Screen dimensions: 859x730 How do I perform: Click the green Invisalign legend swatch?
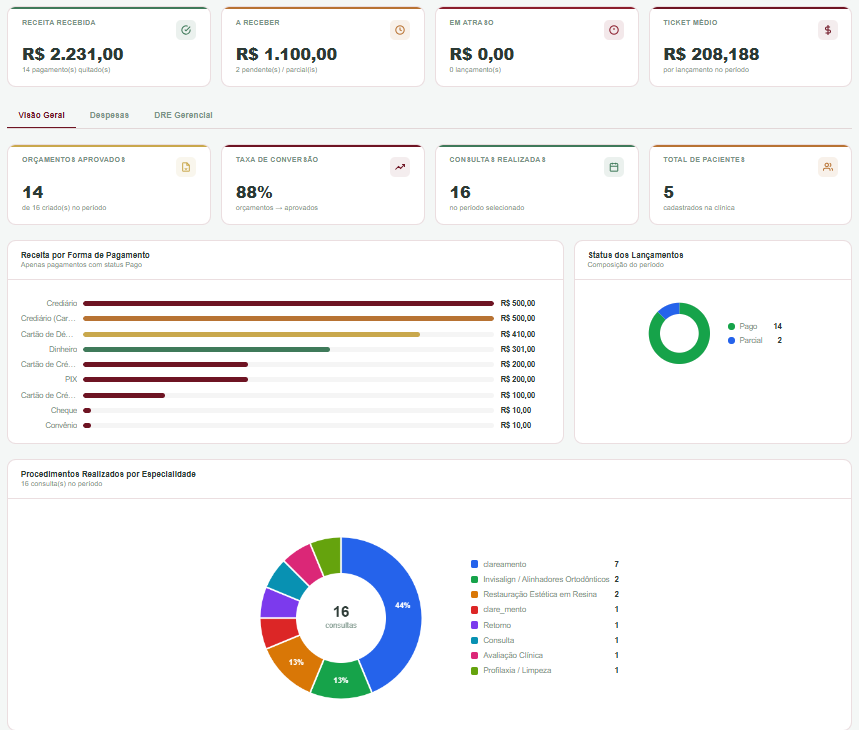tap(474, 579)
